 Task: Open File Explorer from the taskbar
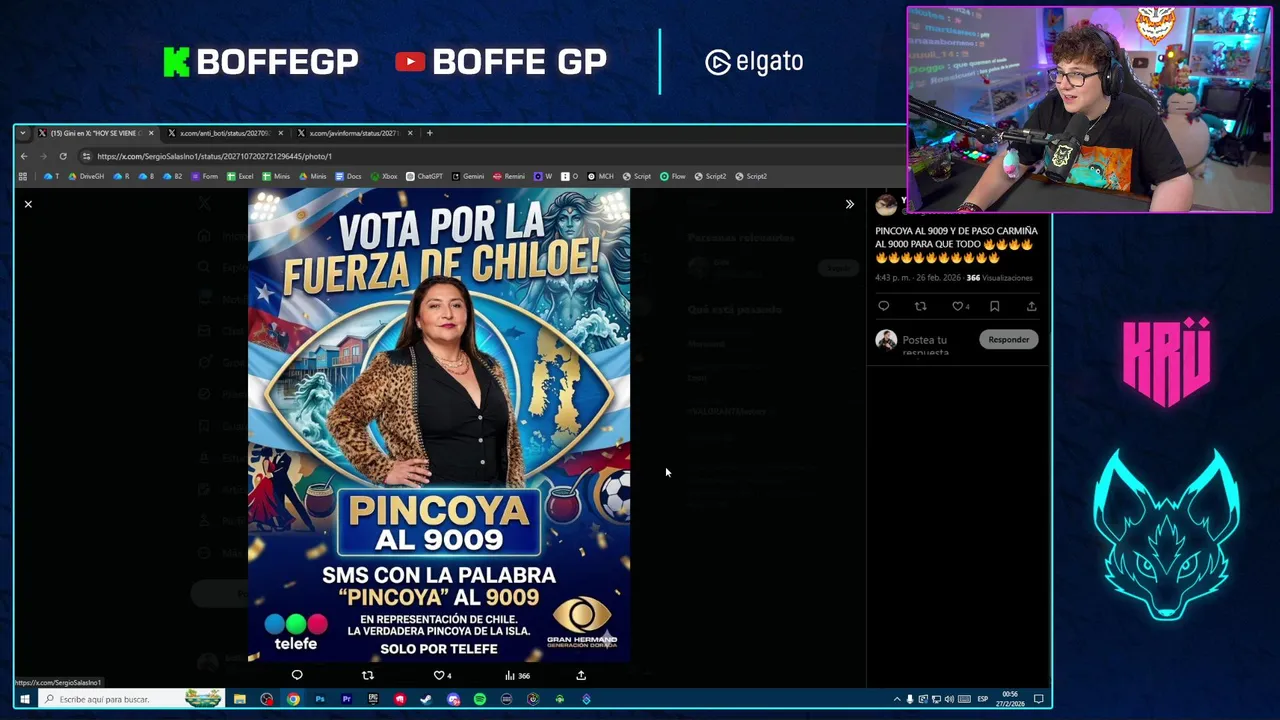pyautogui.click(x=240, y=699)
